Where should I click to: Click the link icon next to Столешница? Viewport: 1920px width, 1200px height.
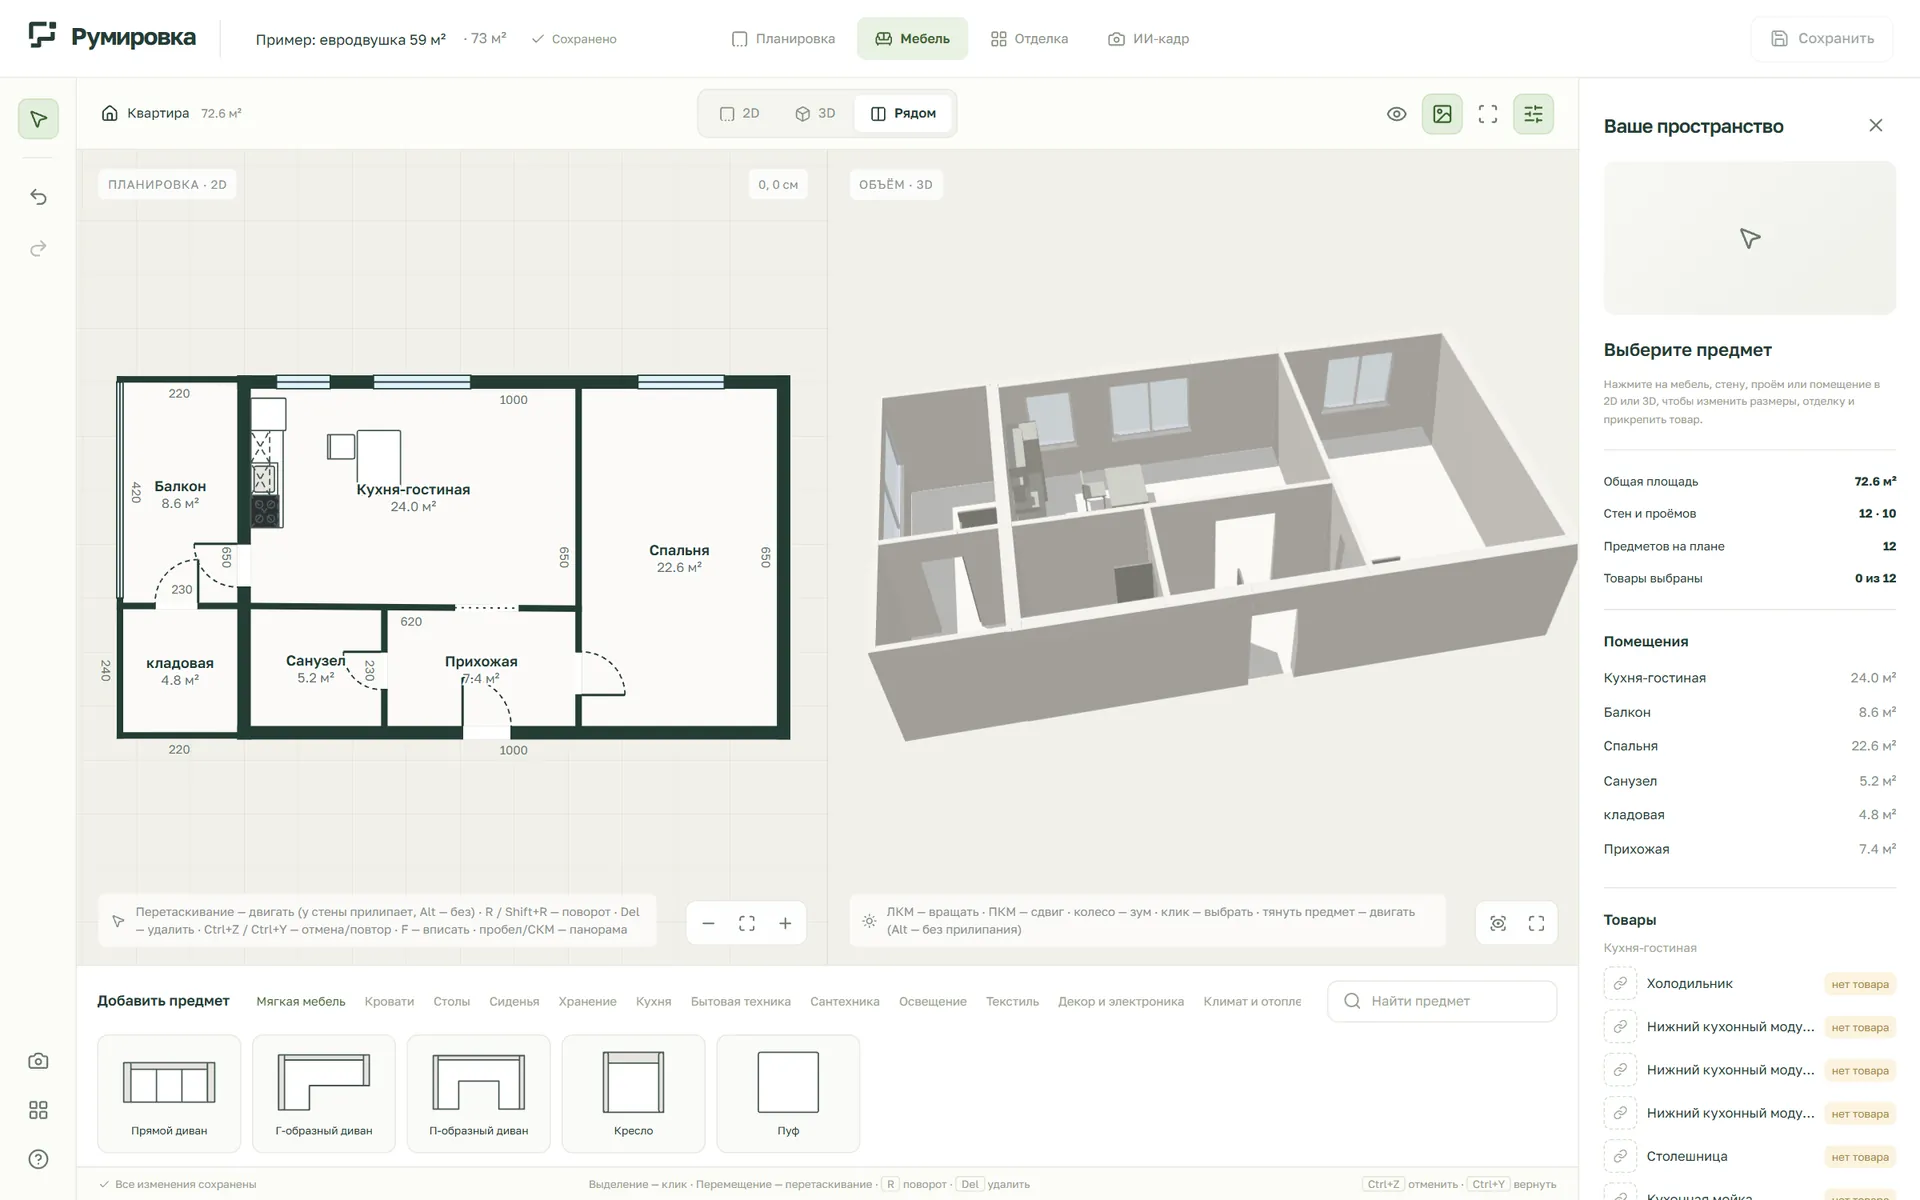tap(1620, 1157)
